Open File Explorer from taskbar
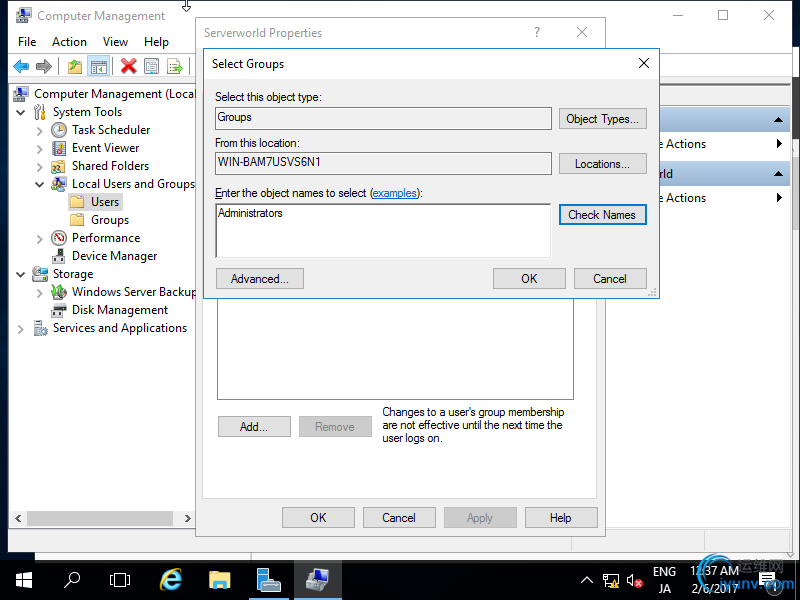The width and height of the screenshot is (800, 600). pos(220,580)
